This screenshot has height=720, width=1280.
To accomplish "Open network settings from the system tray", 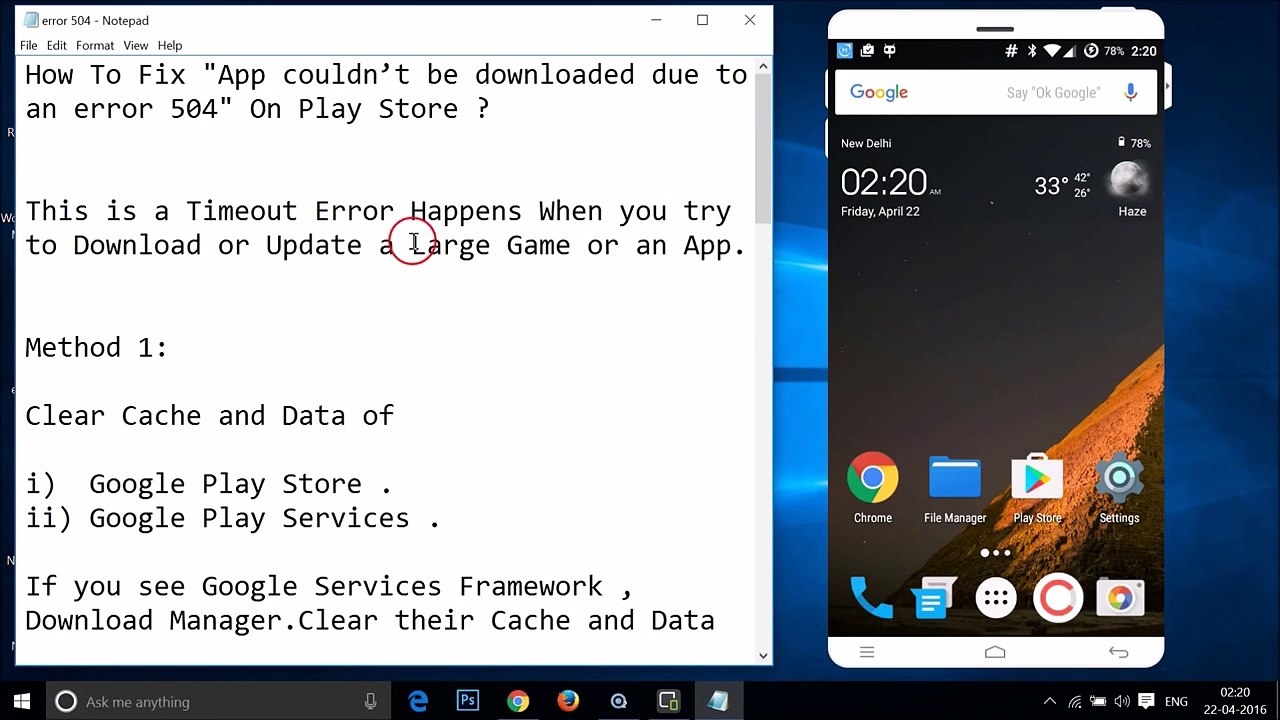I will click(x=1075, y=701).
